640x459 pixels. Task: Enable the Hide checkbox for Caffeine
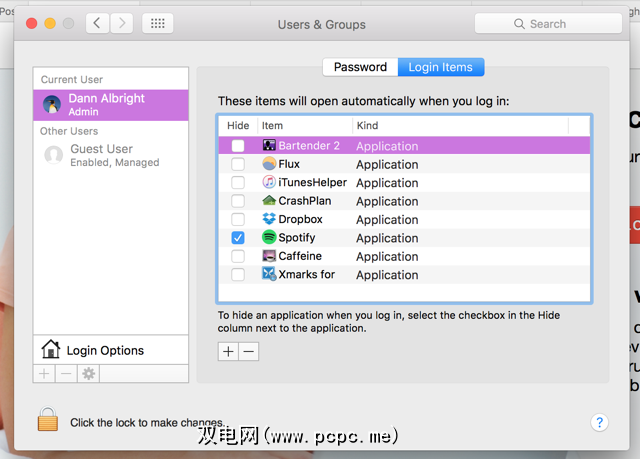tap(237, 256)
